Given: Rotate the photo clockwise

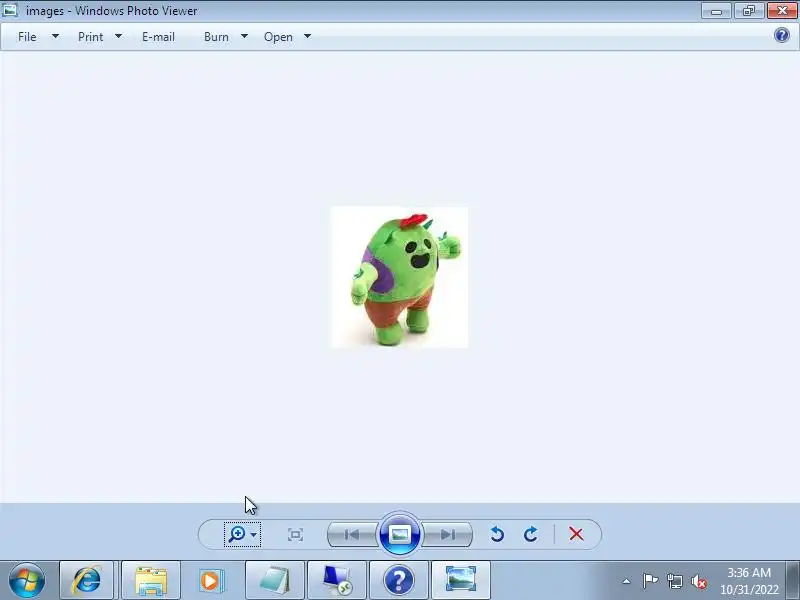Looking at the screenshot, I should 531,534.
